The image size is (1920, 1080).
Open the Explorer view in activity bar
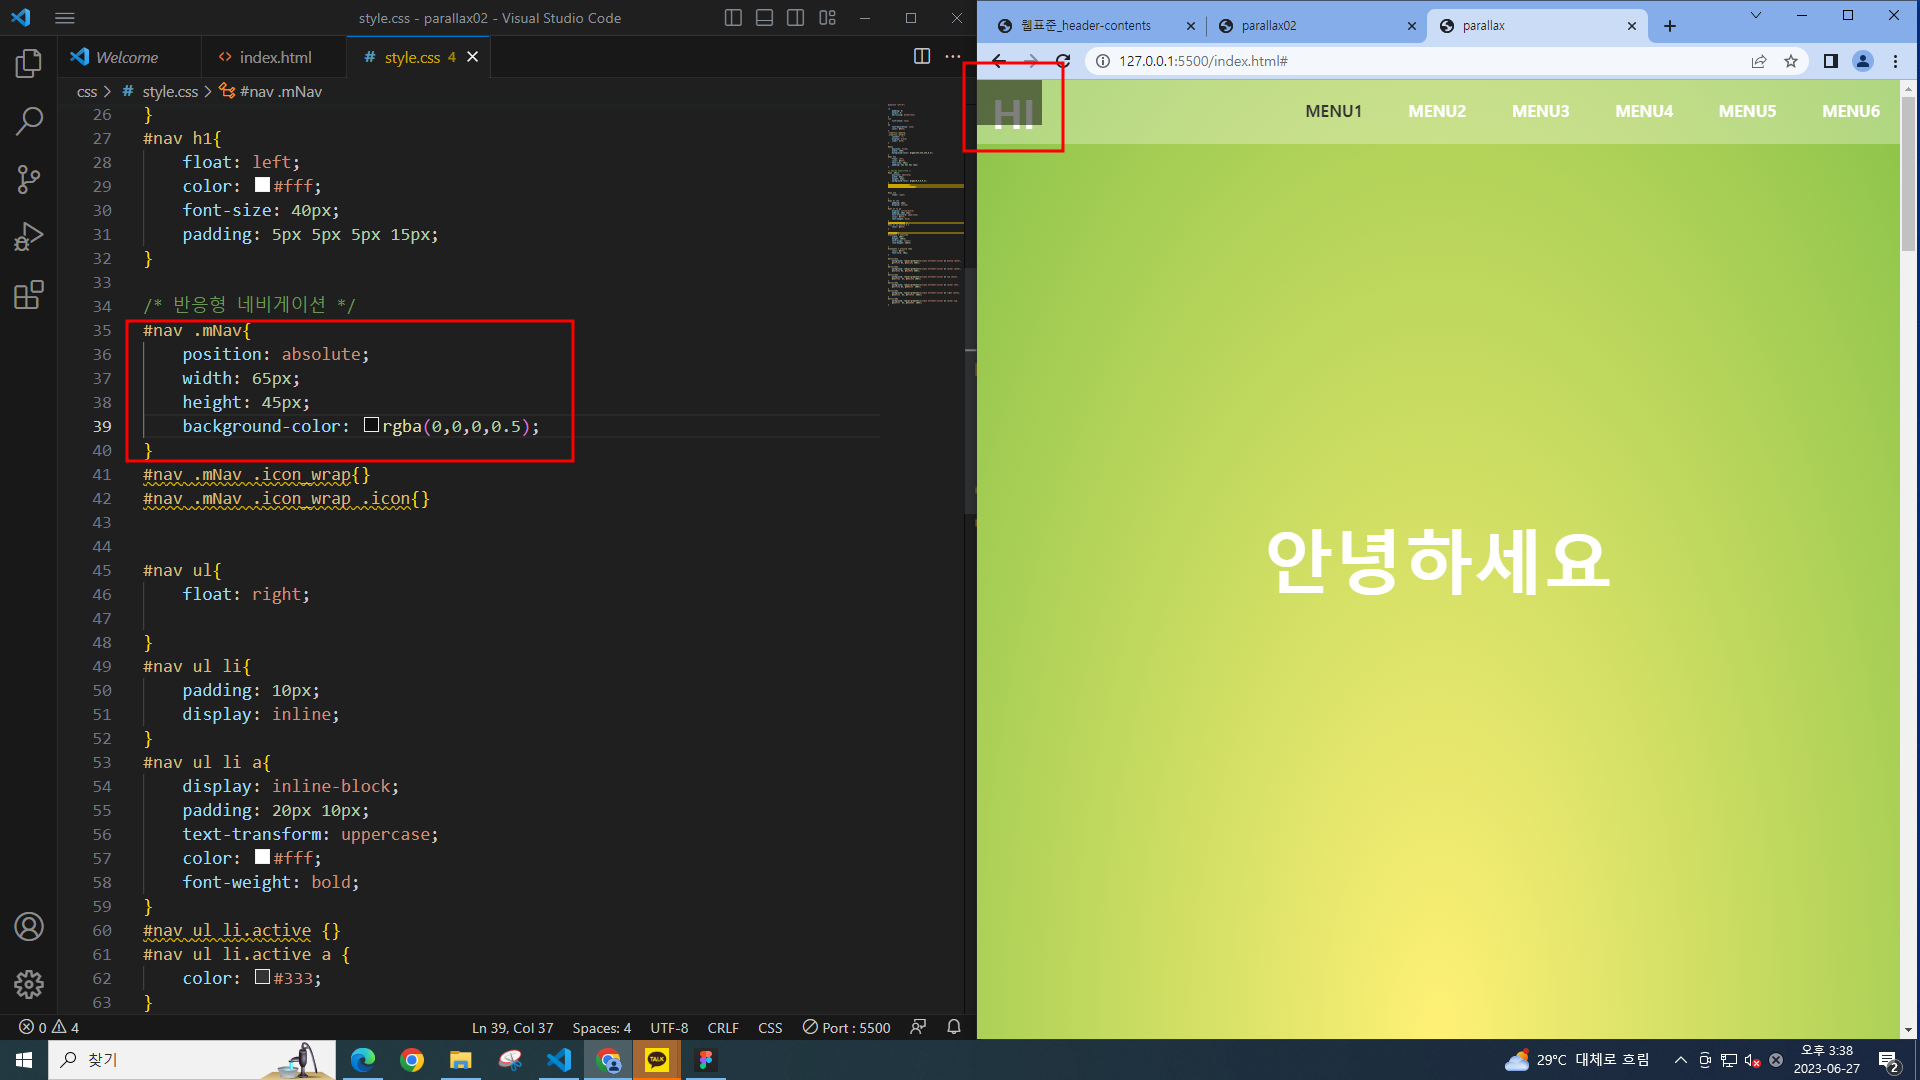[x=29, y=64]
